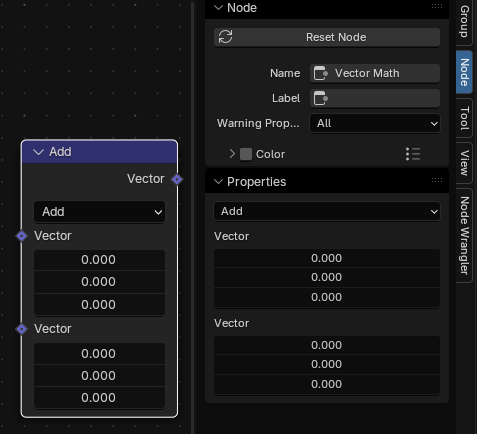Click the first Vector input socket on node

click(22, 236)
